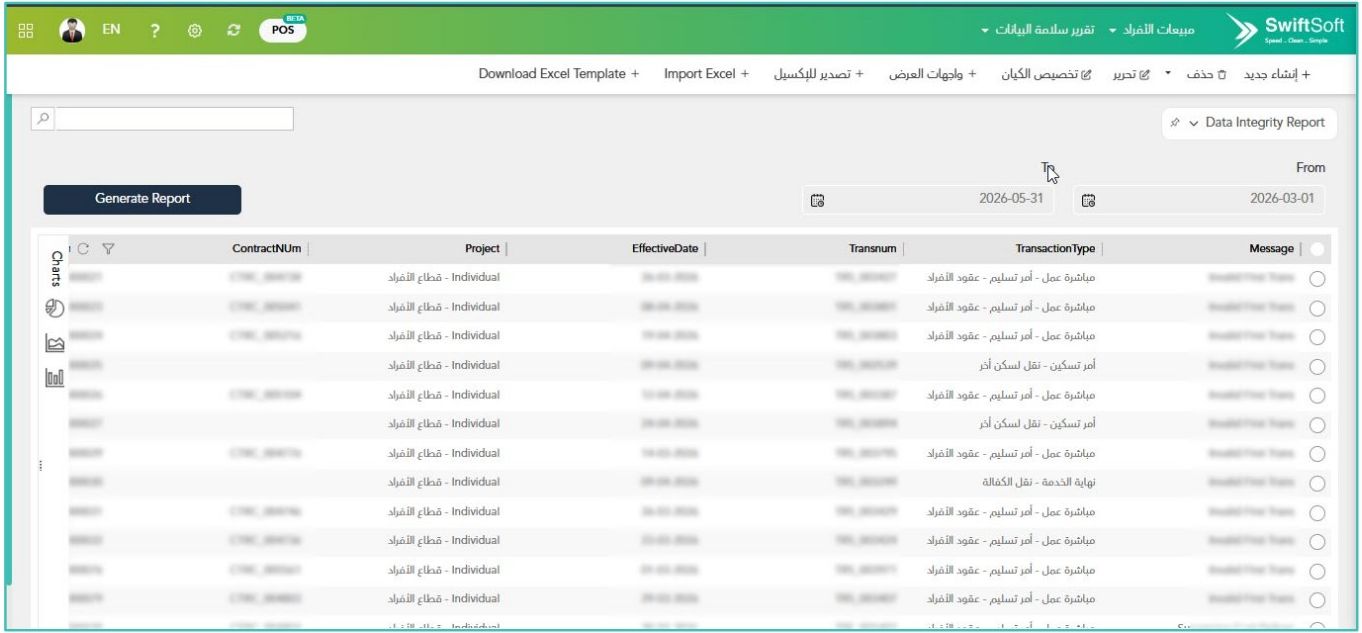This screenshot has width=1362, height=633.
Task: Click Import Excel command
Action: point(706,75)
